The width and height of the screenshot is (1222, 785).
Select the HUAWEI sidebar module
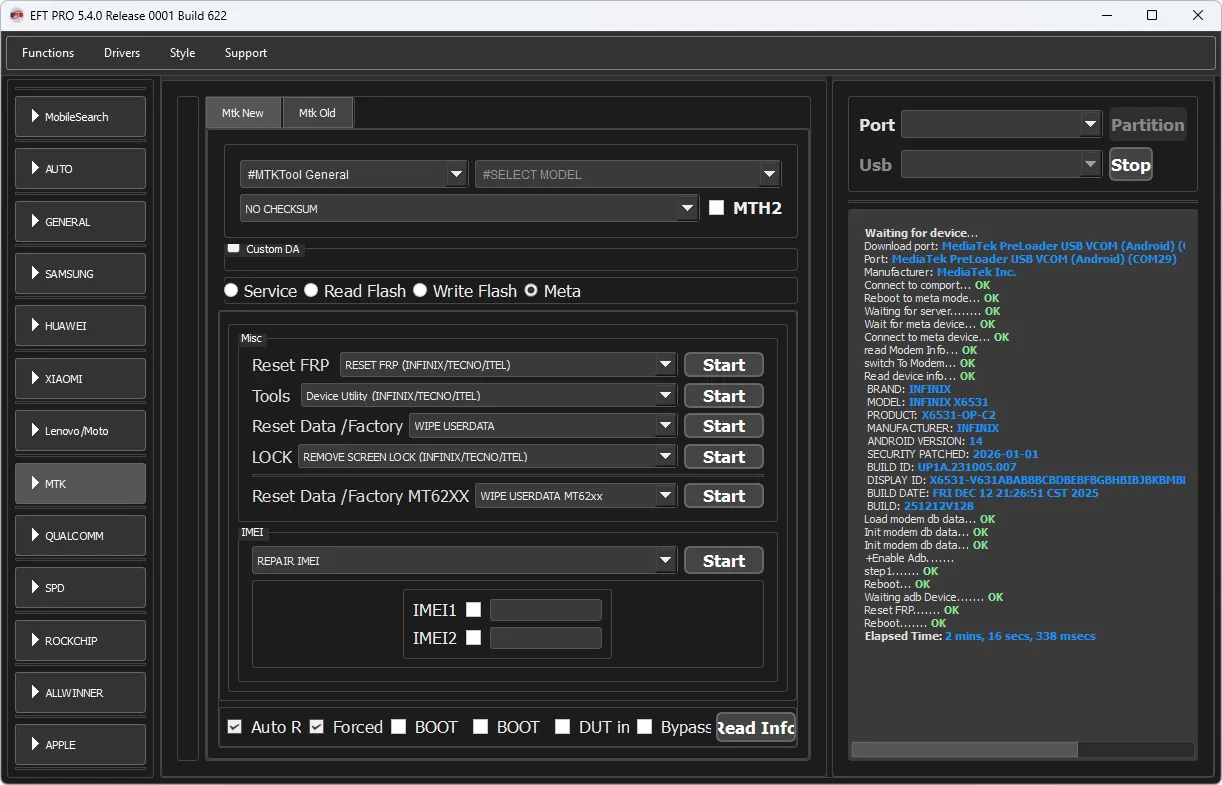pyautogui.click(x=80, y=326)
